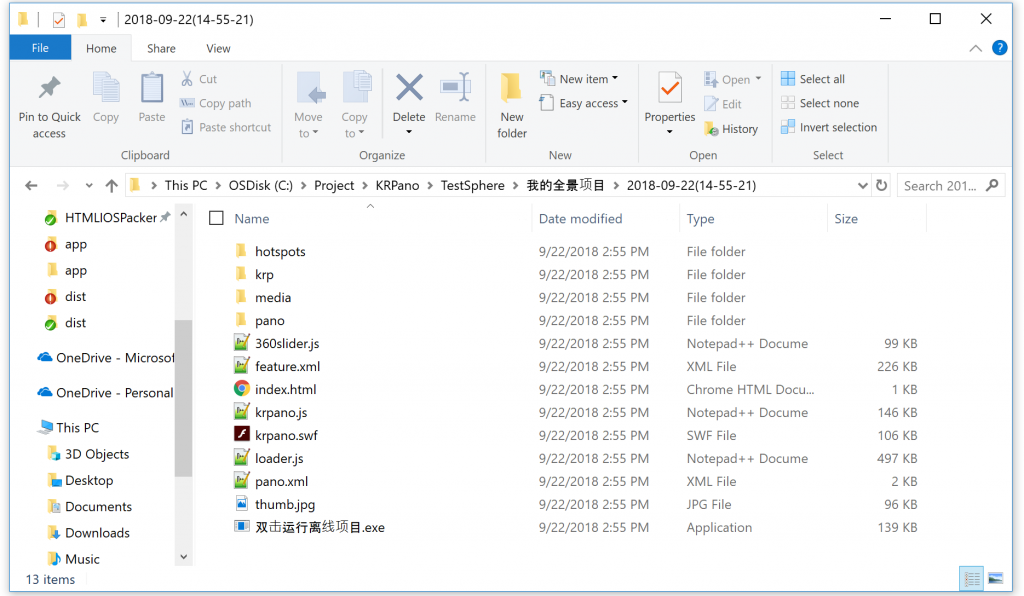Click the Back navigation arrow

31,185
